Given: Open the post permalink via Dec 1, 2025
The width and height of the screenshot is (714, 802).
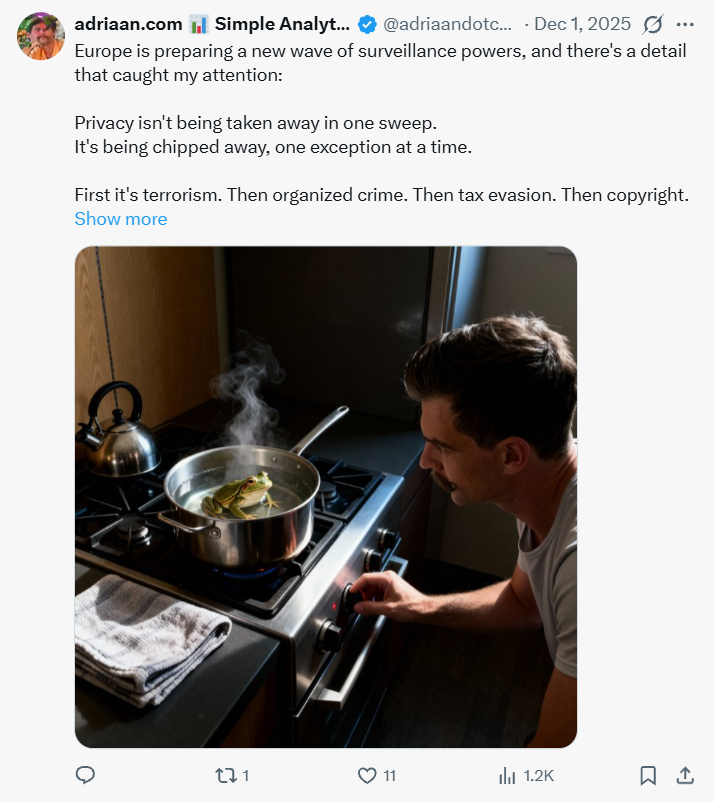Looking at the screenshot, I should 582,24.
